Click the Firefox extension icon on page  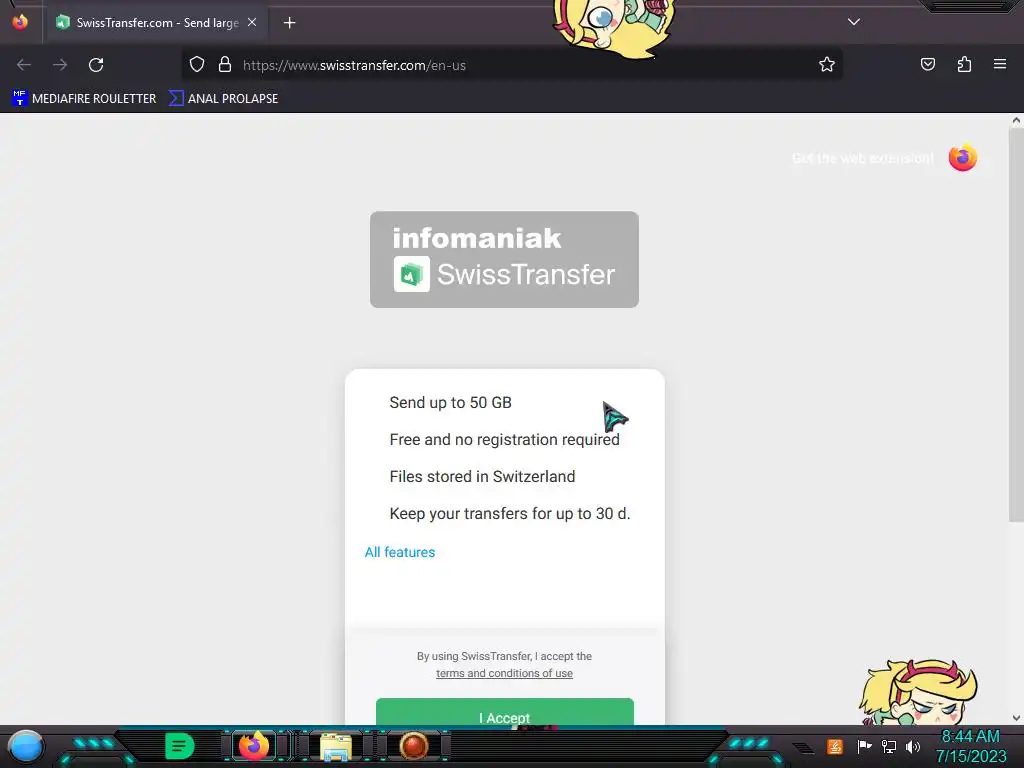pos(963,157)
